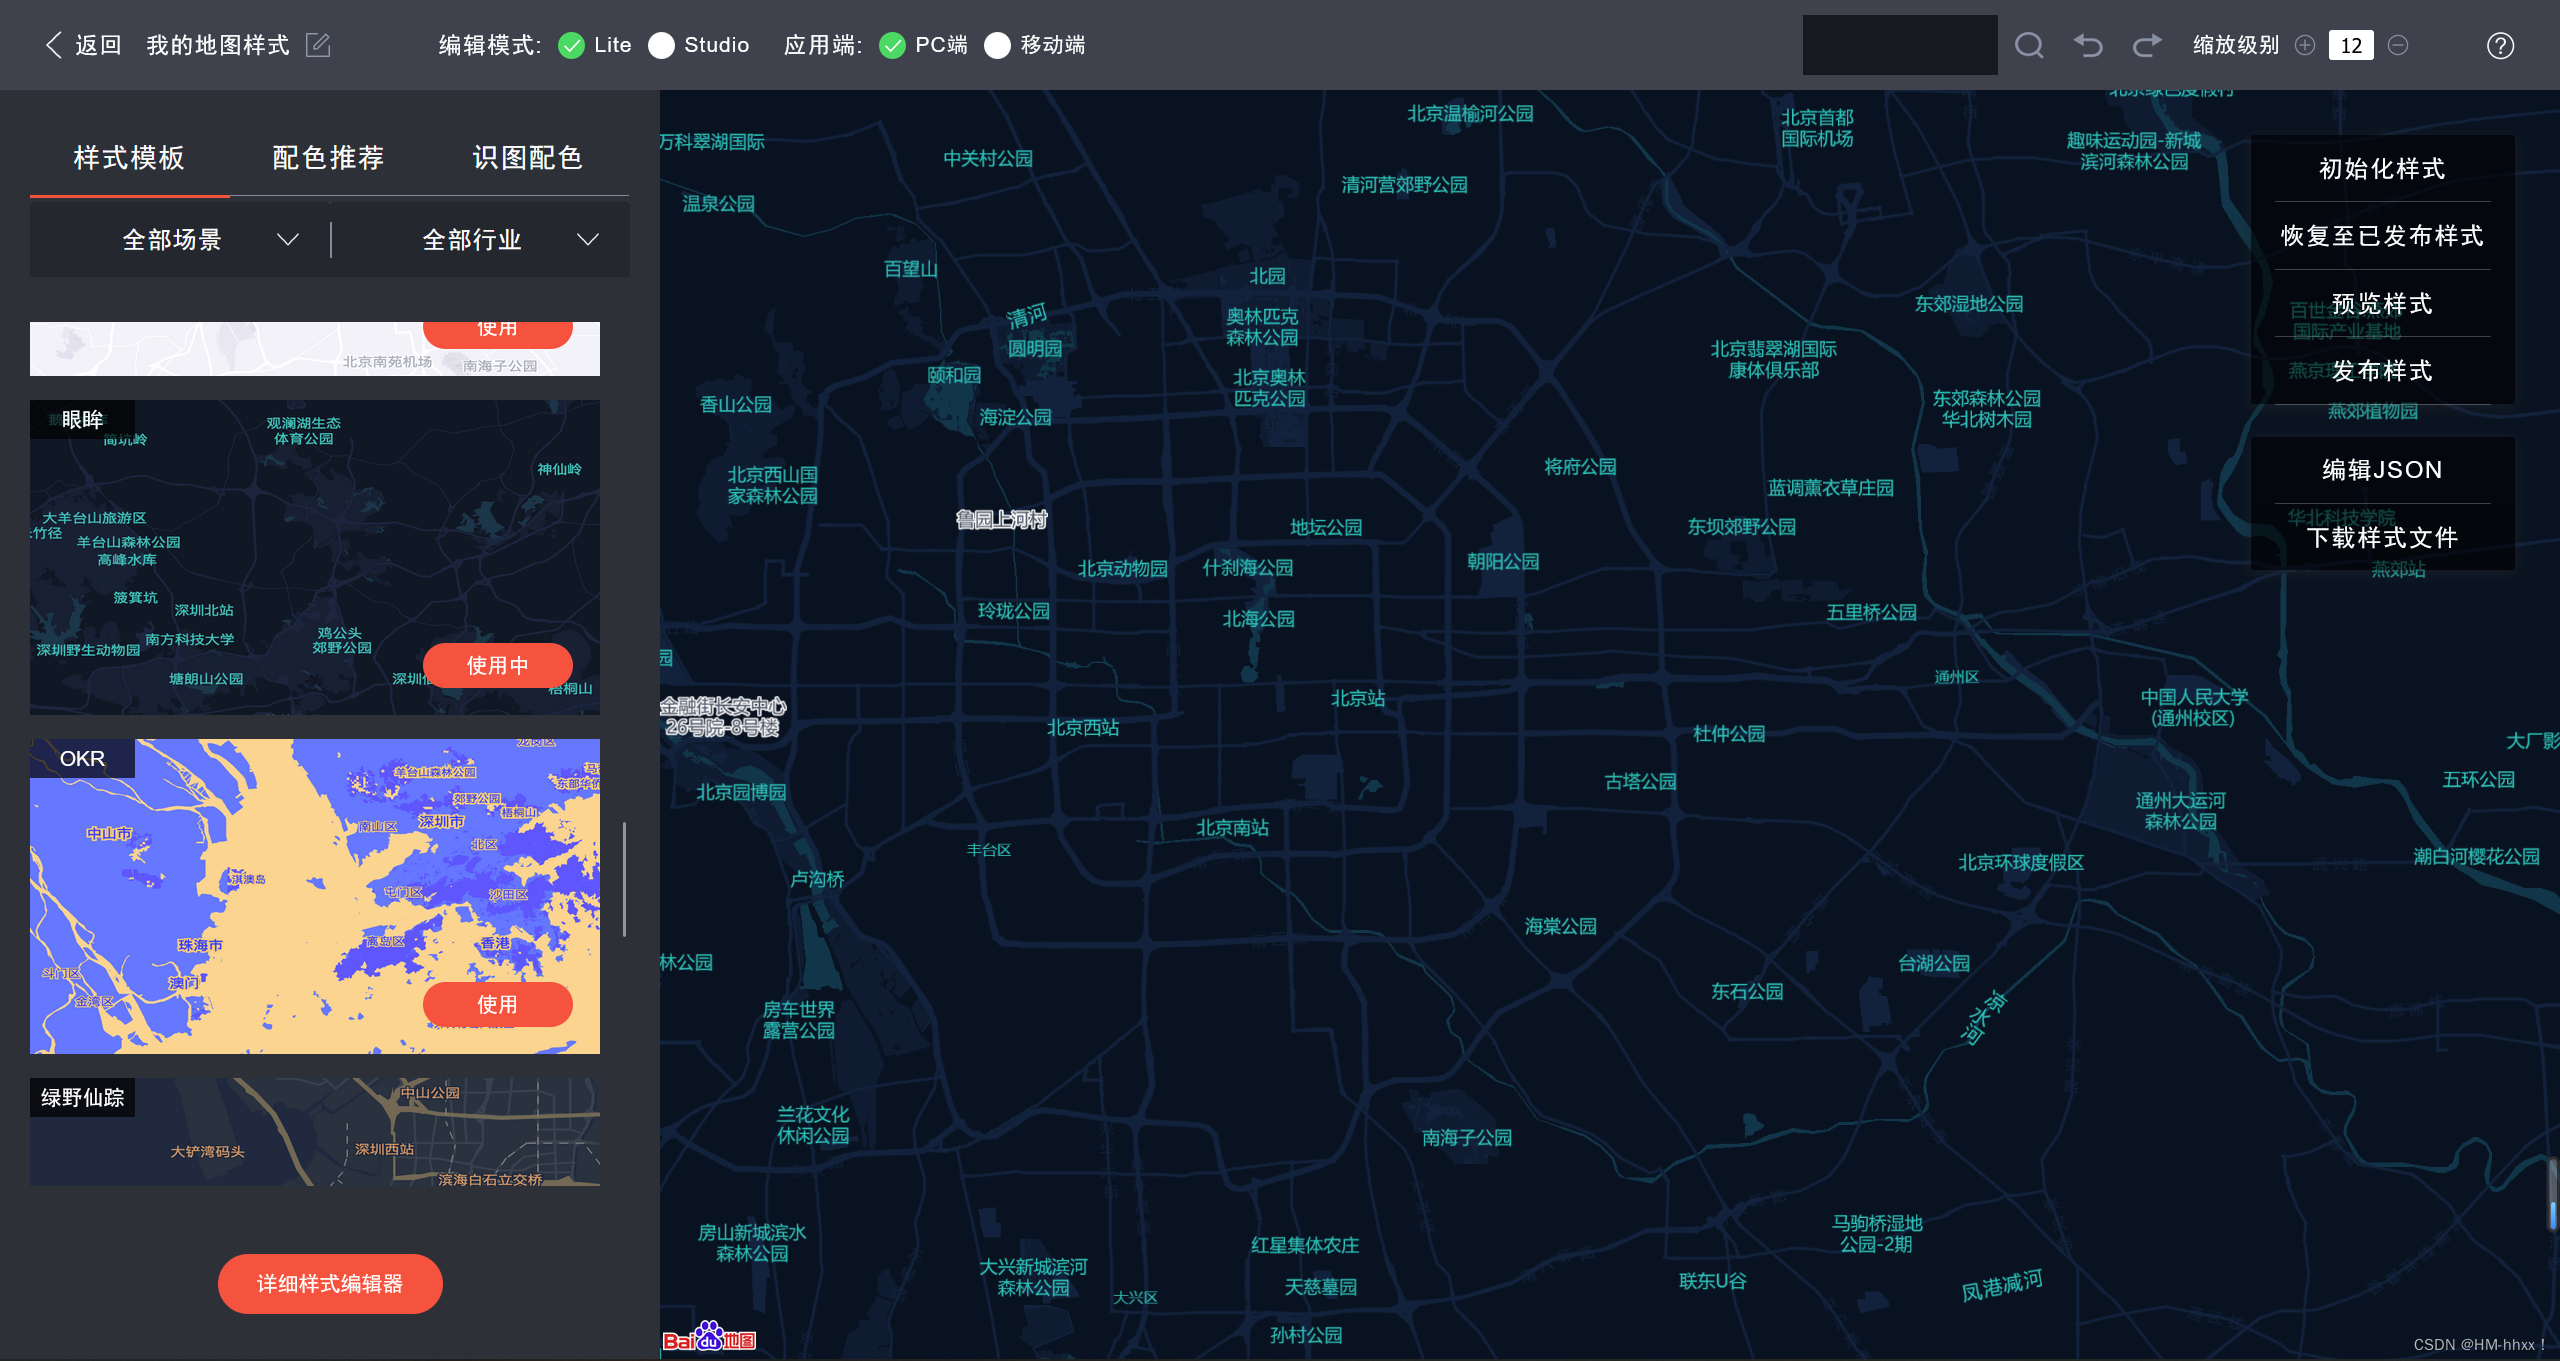This screenshot has height=1361, width=2560.
Task: Click 红星集体农庄 label on map
Action: [x=1305, y=1245]
